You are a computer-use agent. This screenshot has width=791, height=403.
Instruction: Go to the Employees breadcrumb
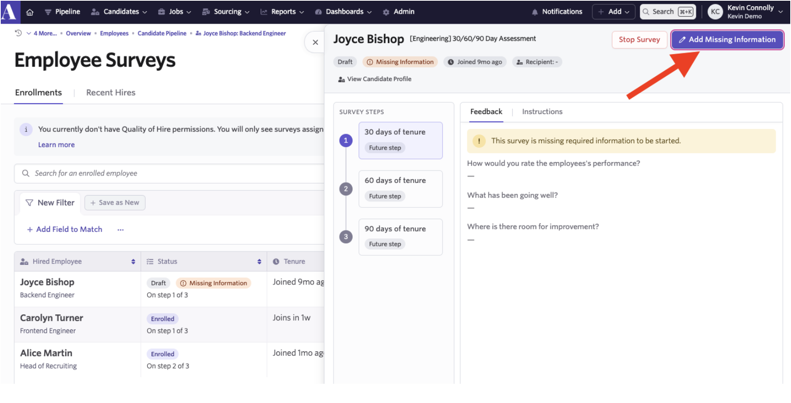click(114, 33)
